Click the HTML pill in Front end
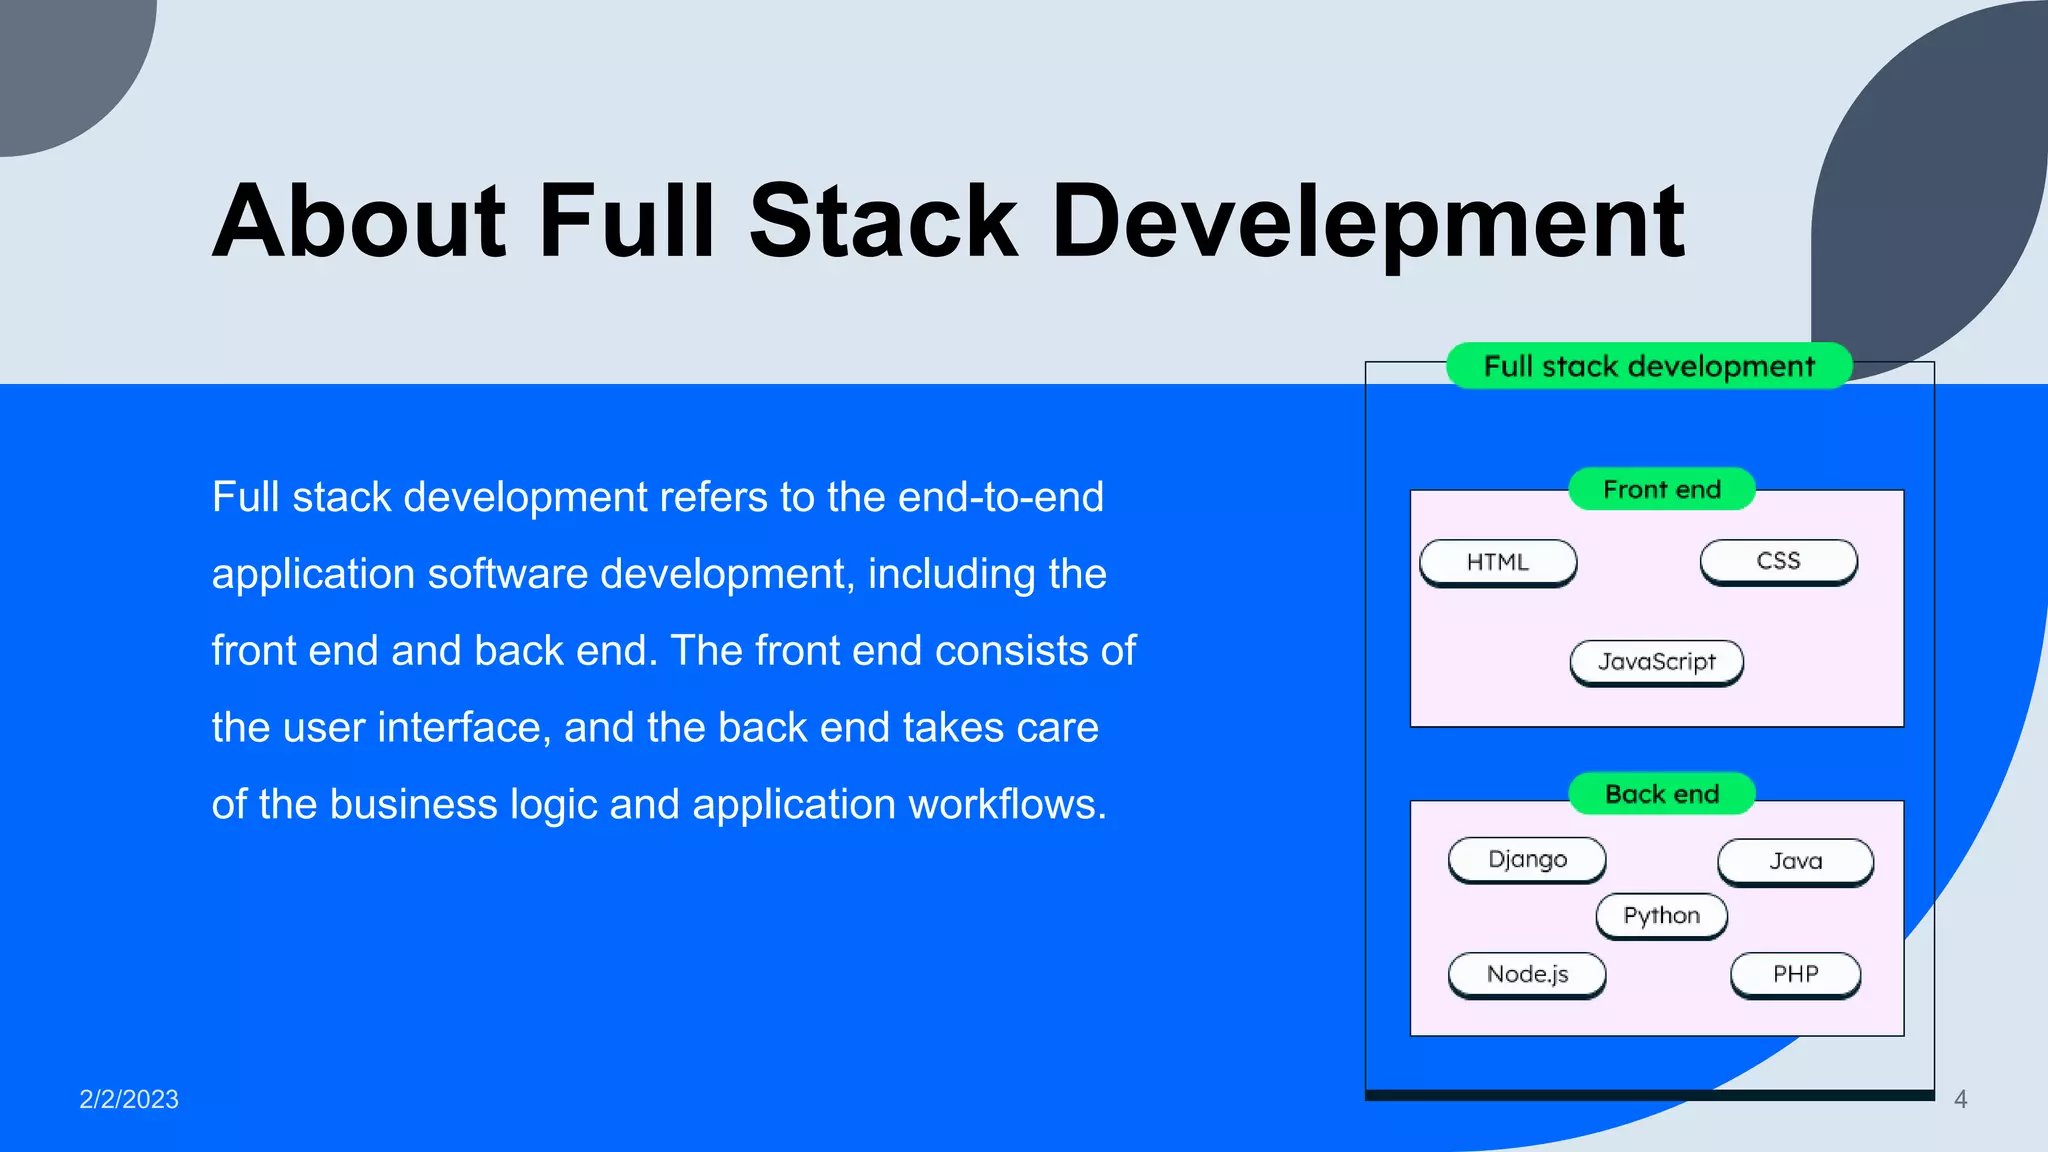 point(1497,562)
